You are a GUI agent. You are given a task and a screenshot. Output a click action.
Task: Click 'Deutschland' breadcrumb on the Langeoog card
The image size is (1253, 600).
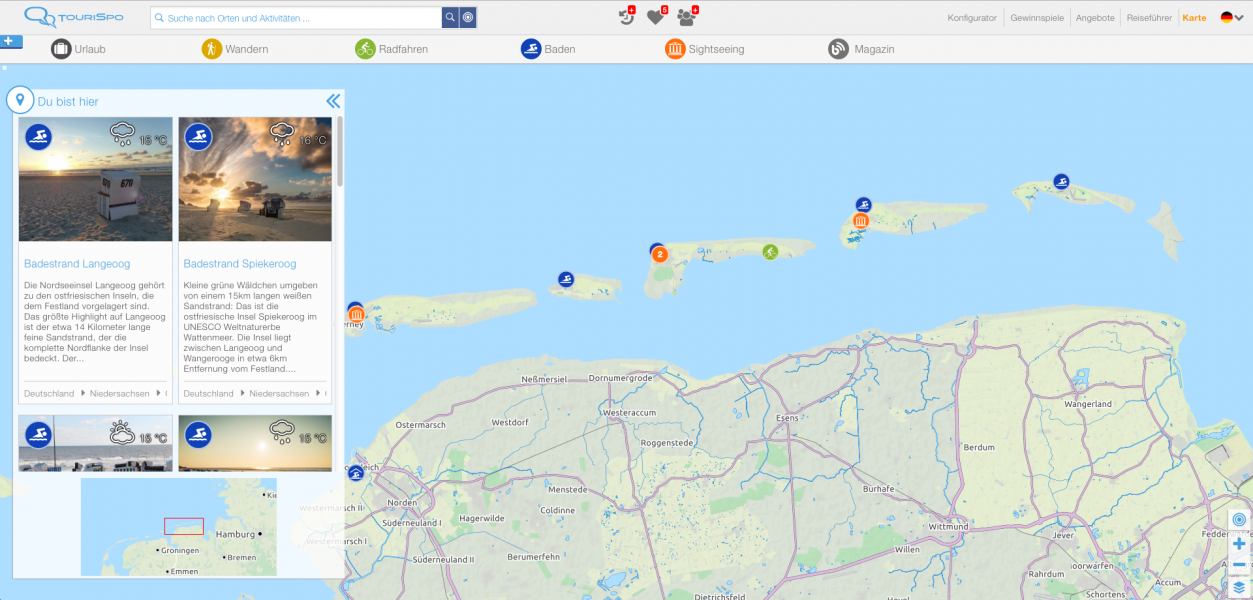[49, 394]
